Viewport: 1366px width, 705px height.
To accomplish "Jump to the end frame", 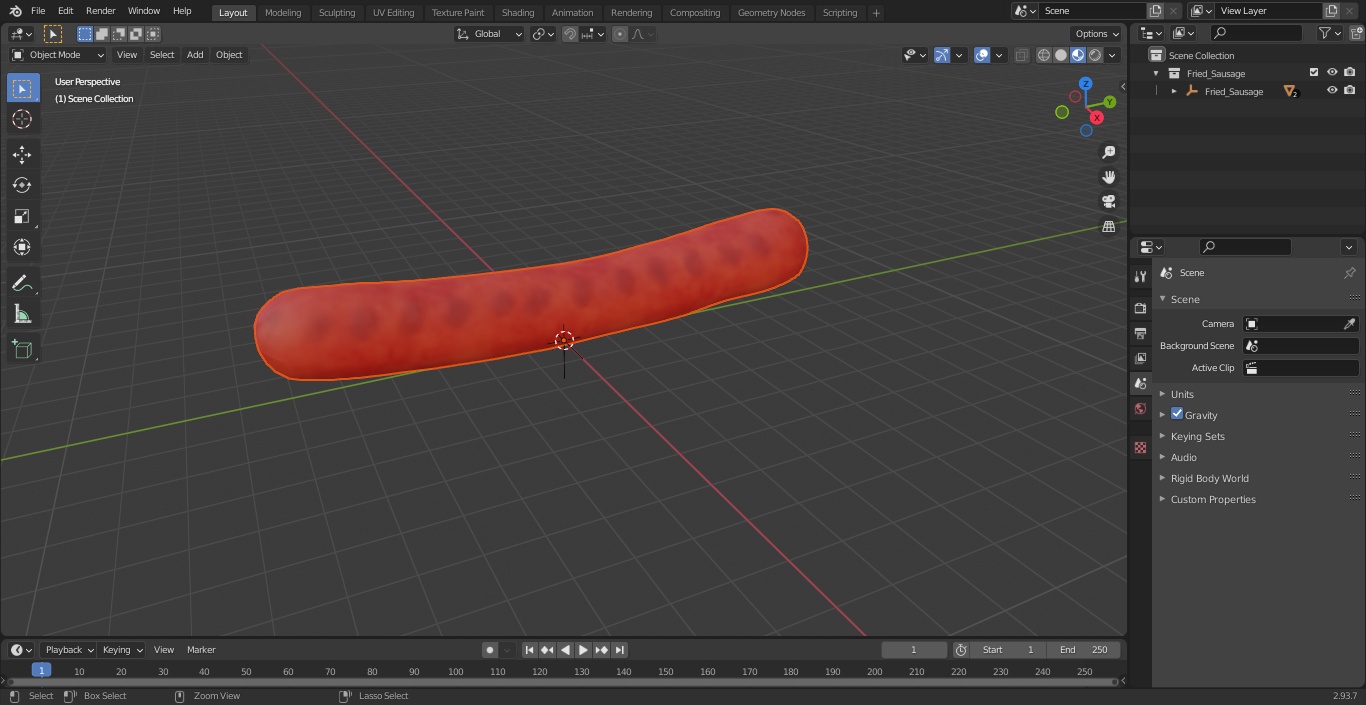I will (620, 650).
